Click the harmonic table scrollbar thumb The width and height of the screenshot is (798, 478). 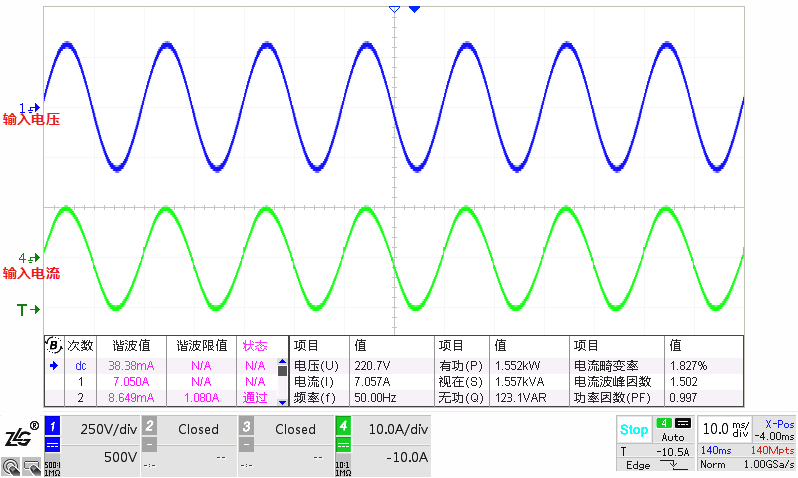pos(282,371)
